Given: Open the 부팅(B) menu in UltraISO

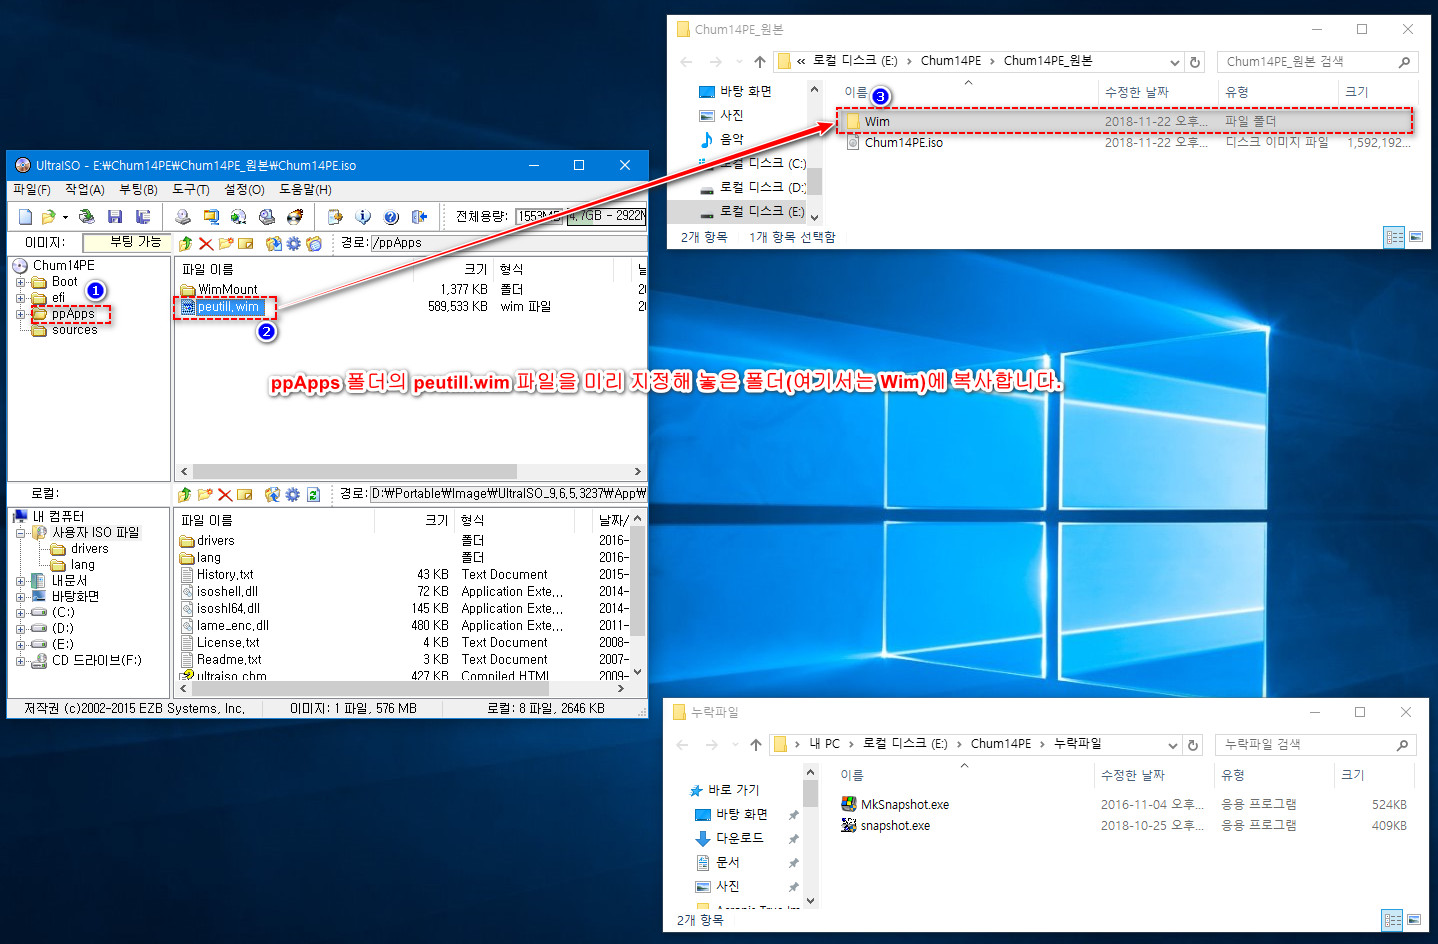Looking at the screenshot, I should [x=138, y=189].
